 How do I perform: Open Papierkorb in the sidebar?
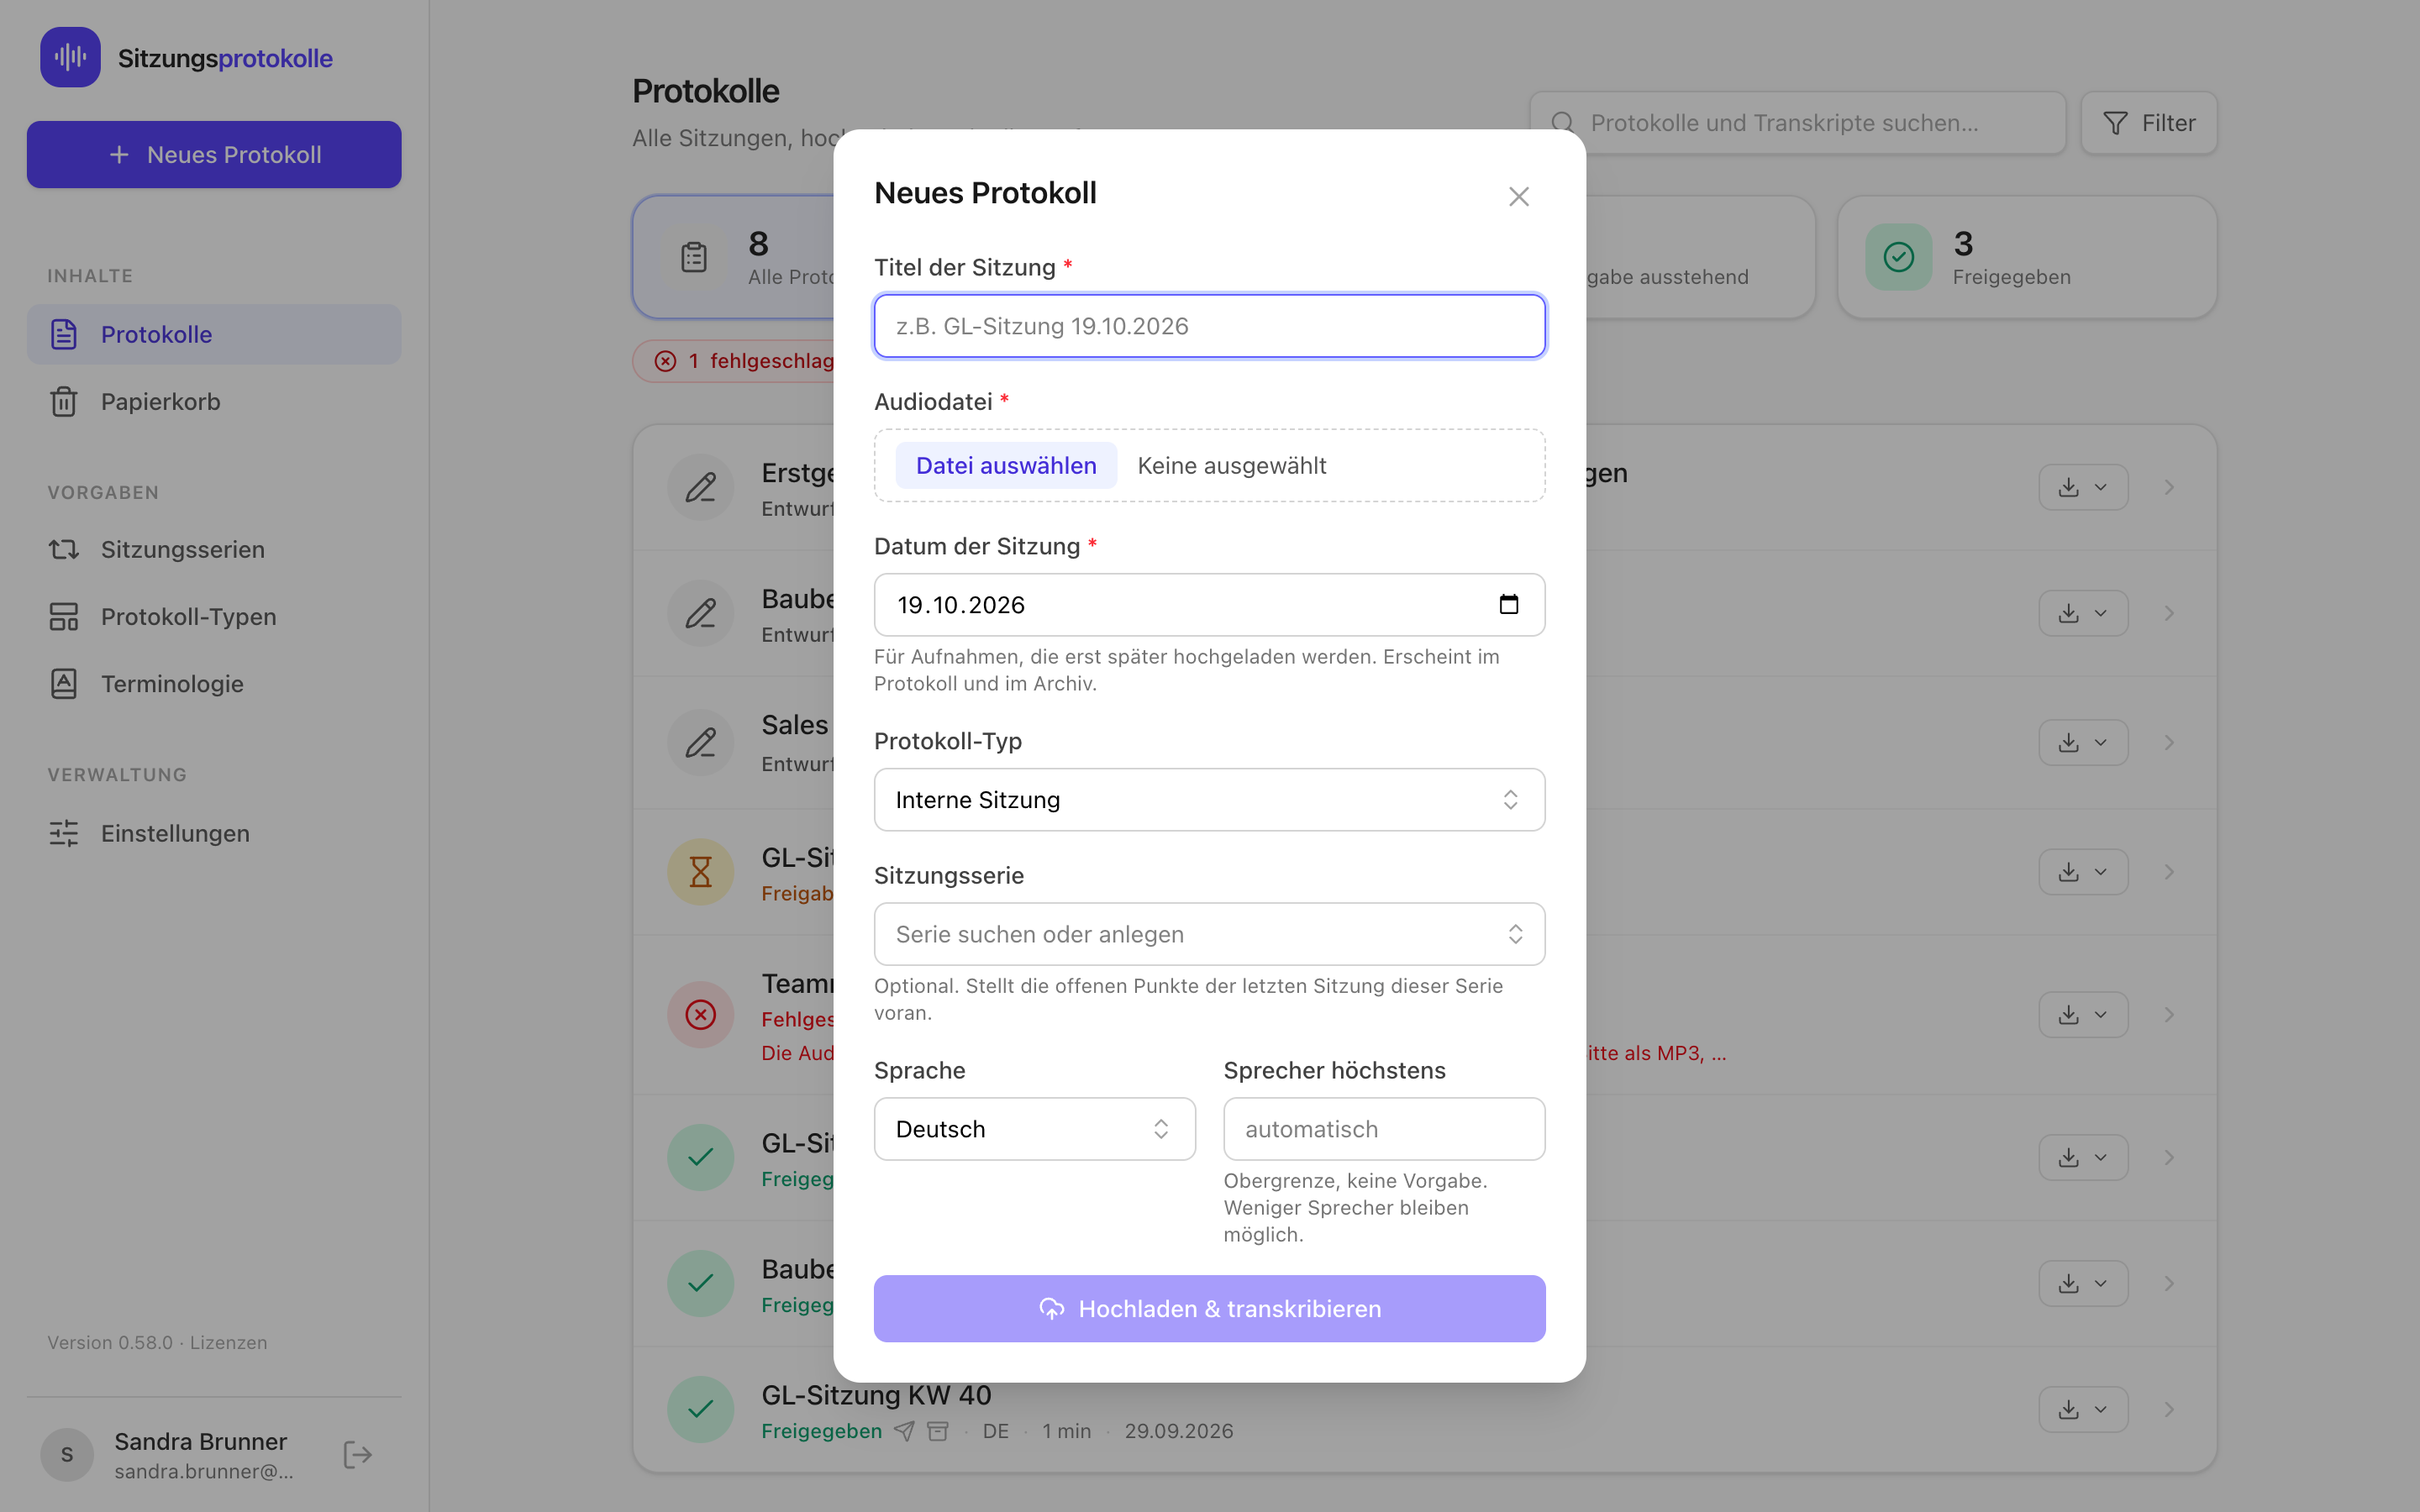(214, 401)
